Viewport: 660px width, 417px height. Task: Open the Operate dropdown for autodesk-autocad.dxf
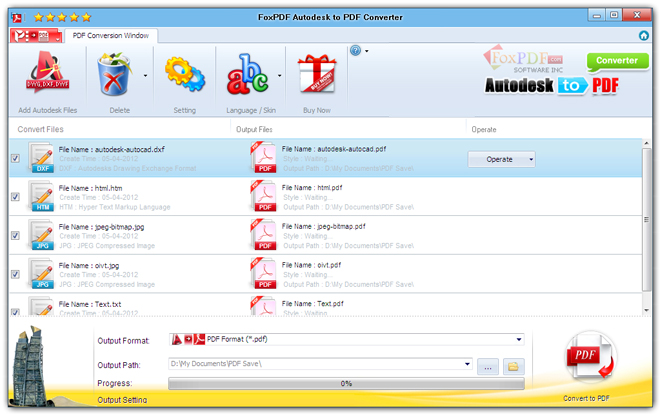coord(501,159)
